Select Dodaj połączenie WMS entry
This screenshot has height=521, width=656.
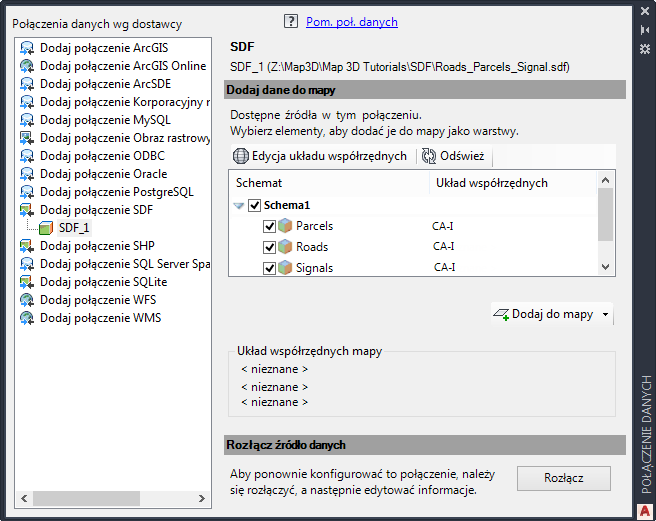pos(100,318)
